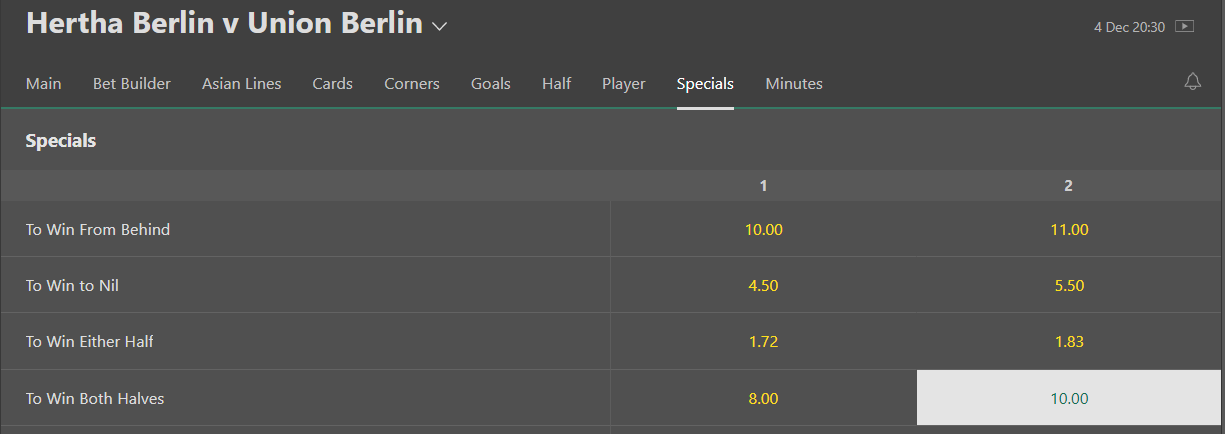Screen dimensions: 1225x434
Task: Select the Half tab
Action: click(x=557, y=84)
